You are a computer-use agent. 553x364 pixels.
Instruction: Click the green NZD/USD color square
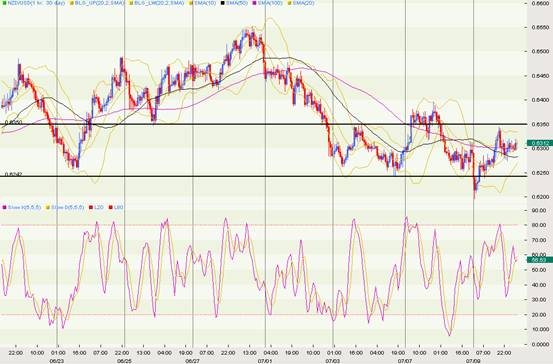pyautogui.click(x=4, y=3)
